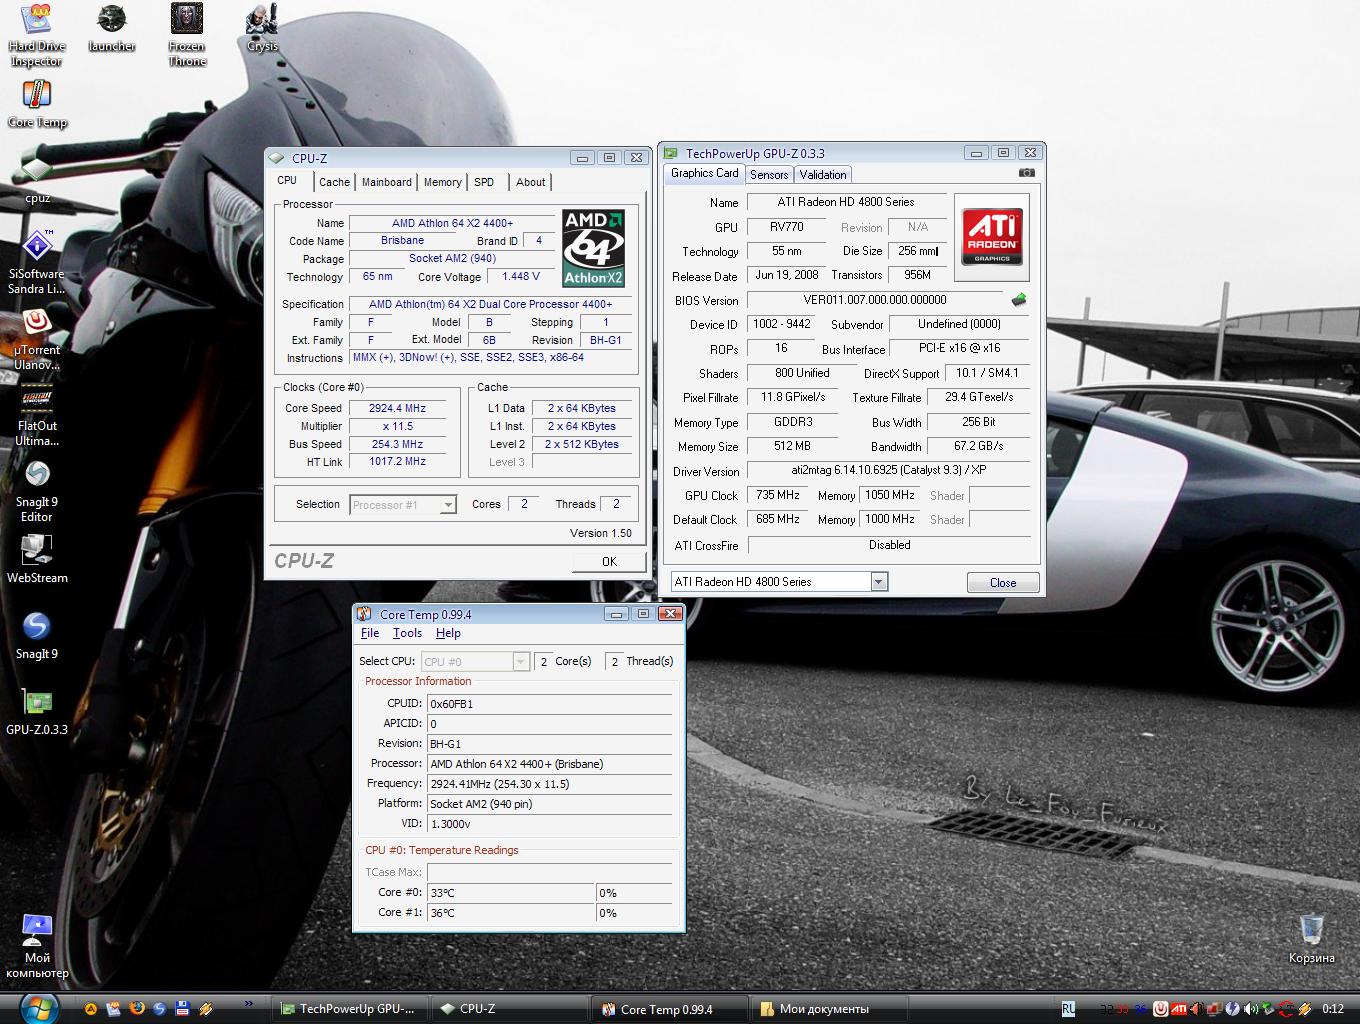Screen dimensions: 1360x1024
Task: Click the GPU-Z screenshot camera icon
Action: coord(1026,173)
